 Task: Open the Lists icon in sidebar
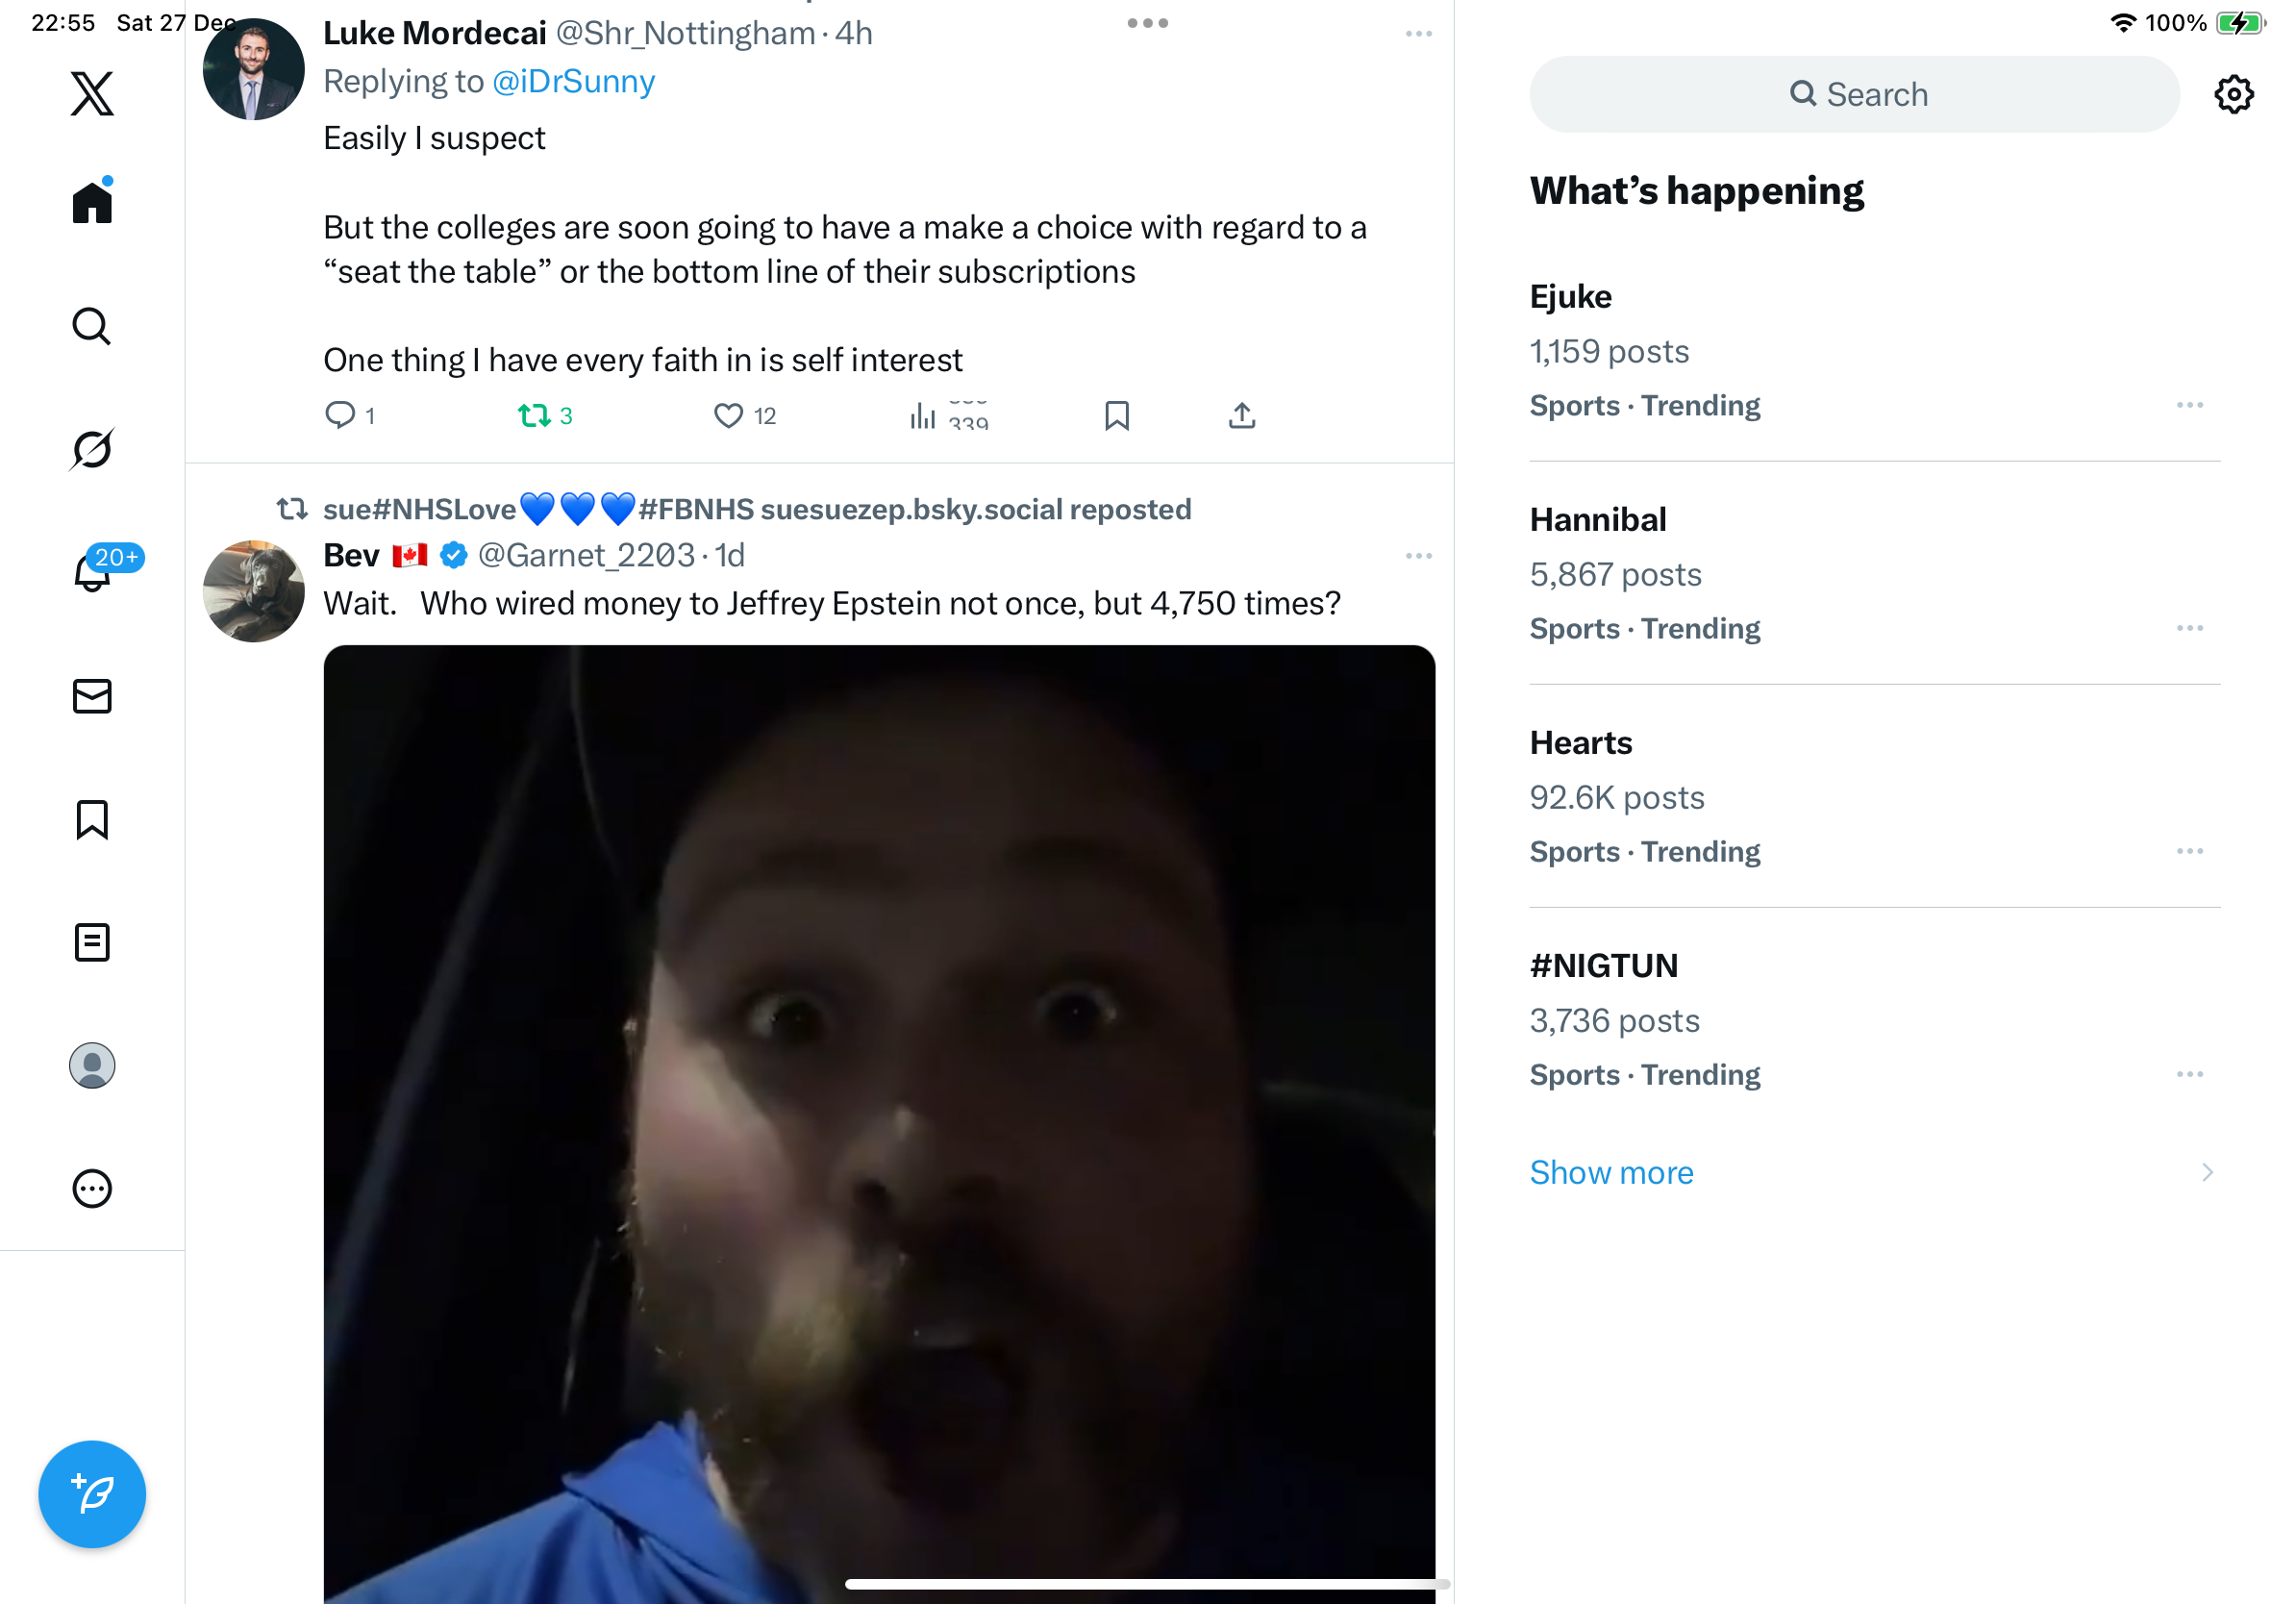pos(92,942)
